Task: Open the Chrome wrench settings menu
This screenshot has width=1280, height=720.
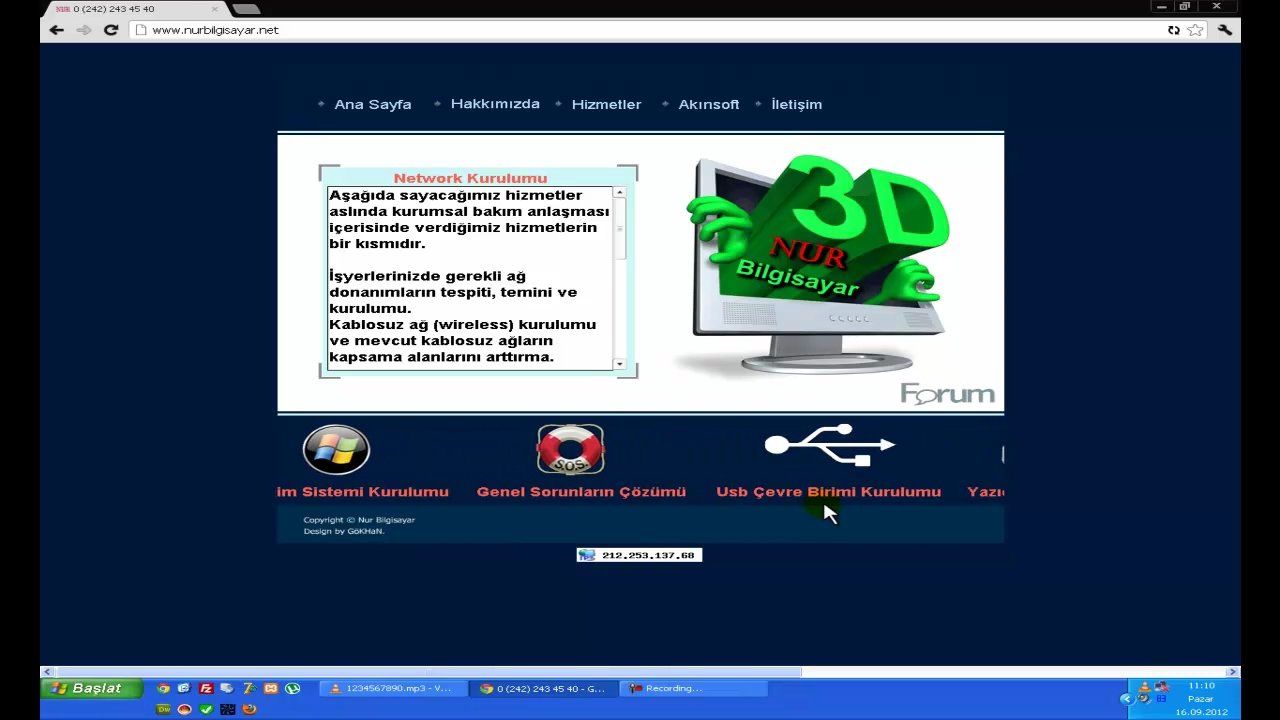Action: point(1225,30)
